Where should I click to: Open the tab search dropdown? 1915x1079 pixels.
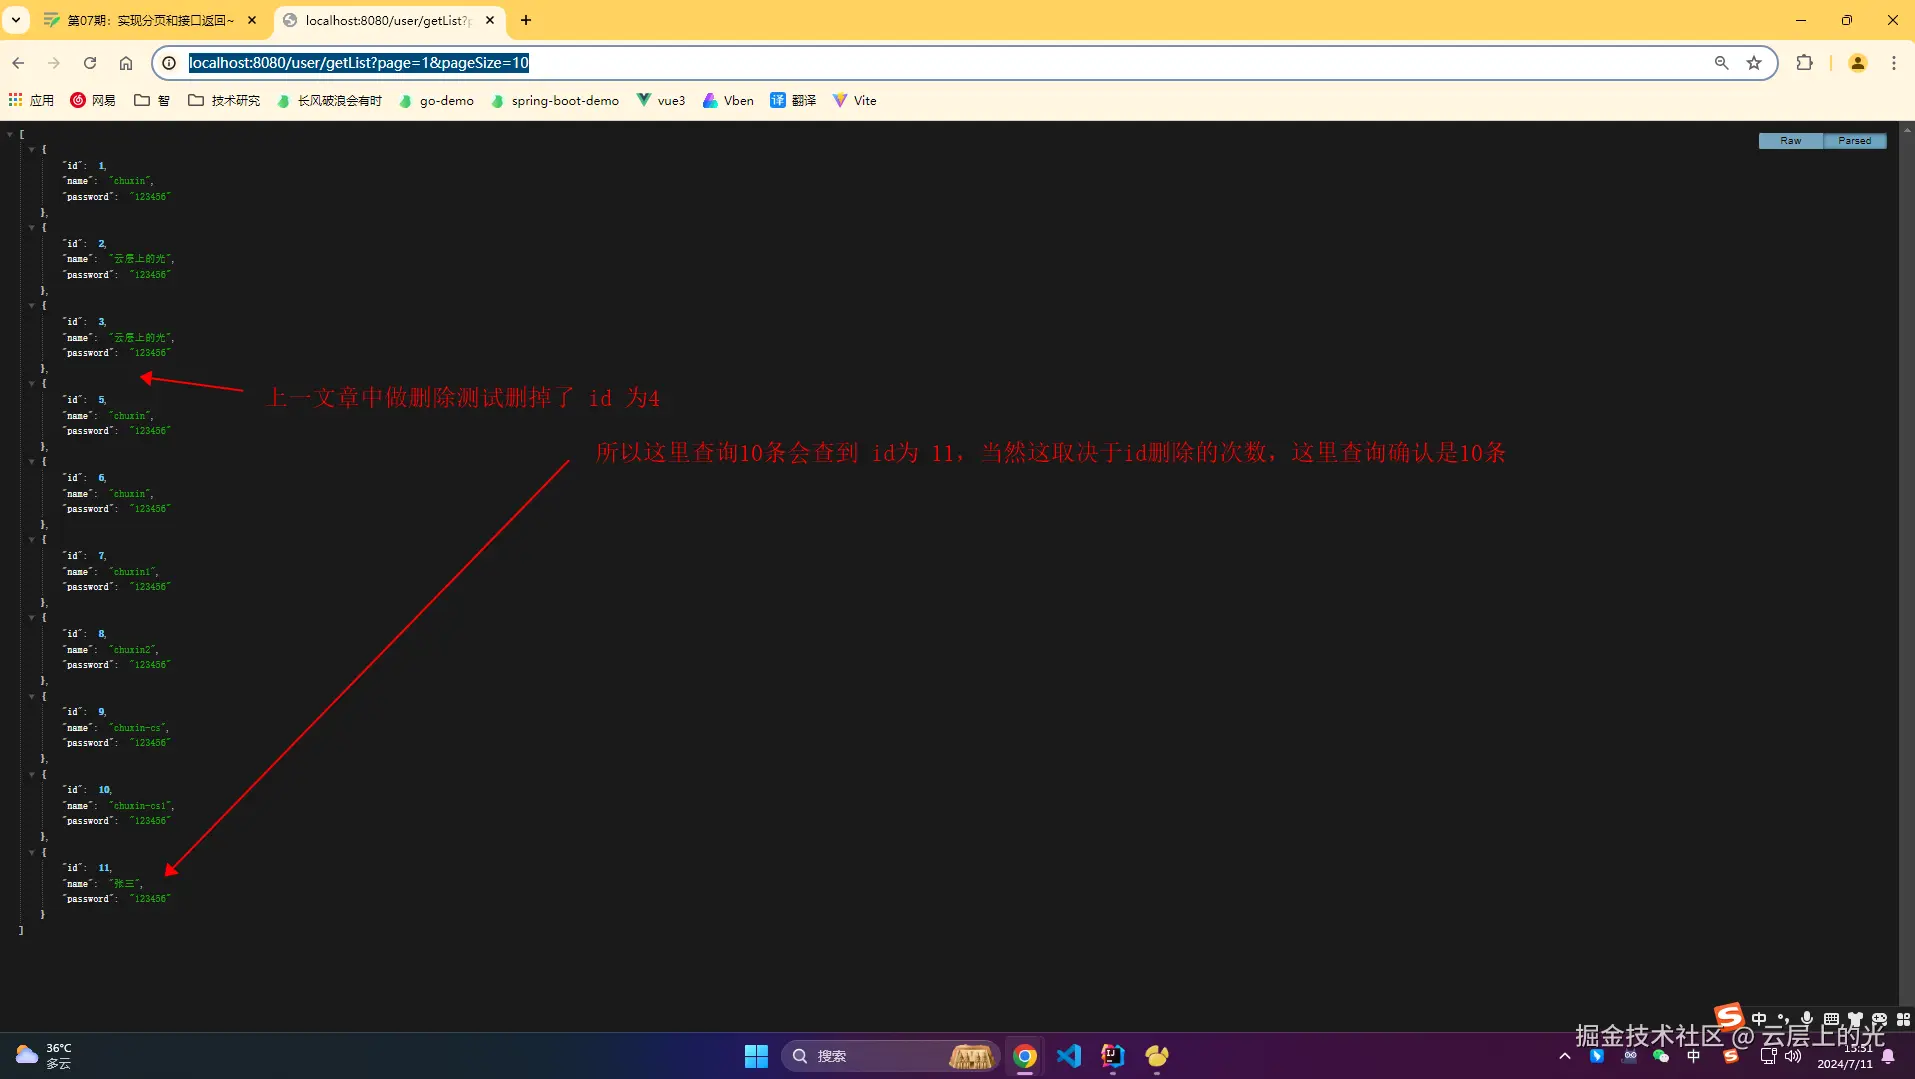[x=16, y=20]
